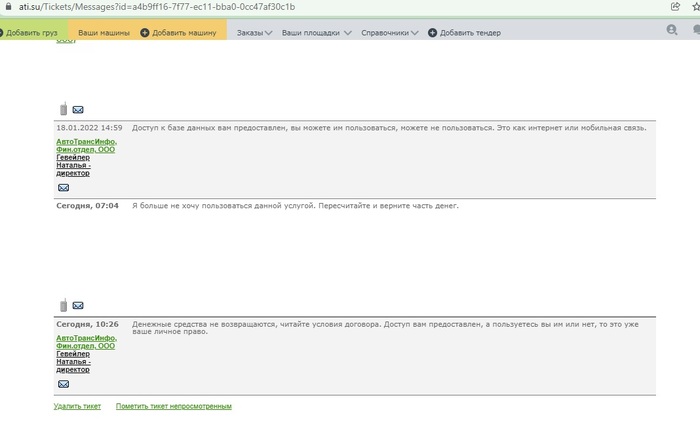Click plus icon beside Добавить тендер
This screenshot has height=423, width=700.
point(432,33)
